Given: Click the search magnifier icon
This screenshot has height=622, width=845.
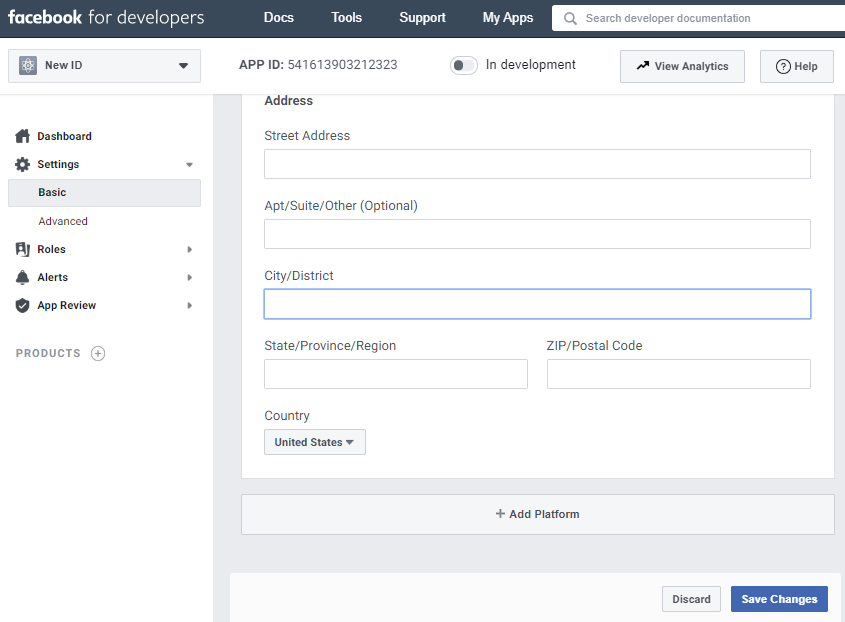Looking at the screenshot, I should tap(570, 18).
